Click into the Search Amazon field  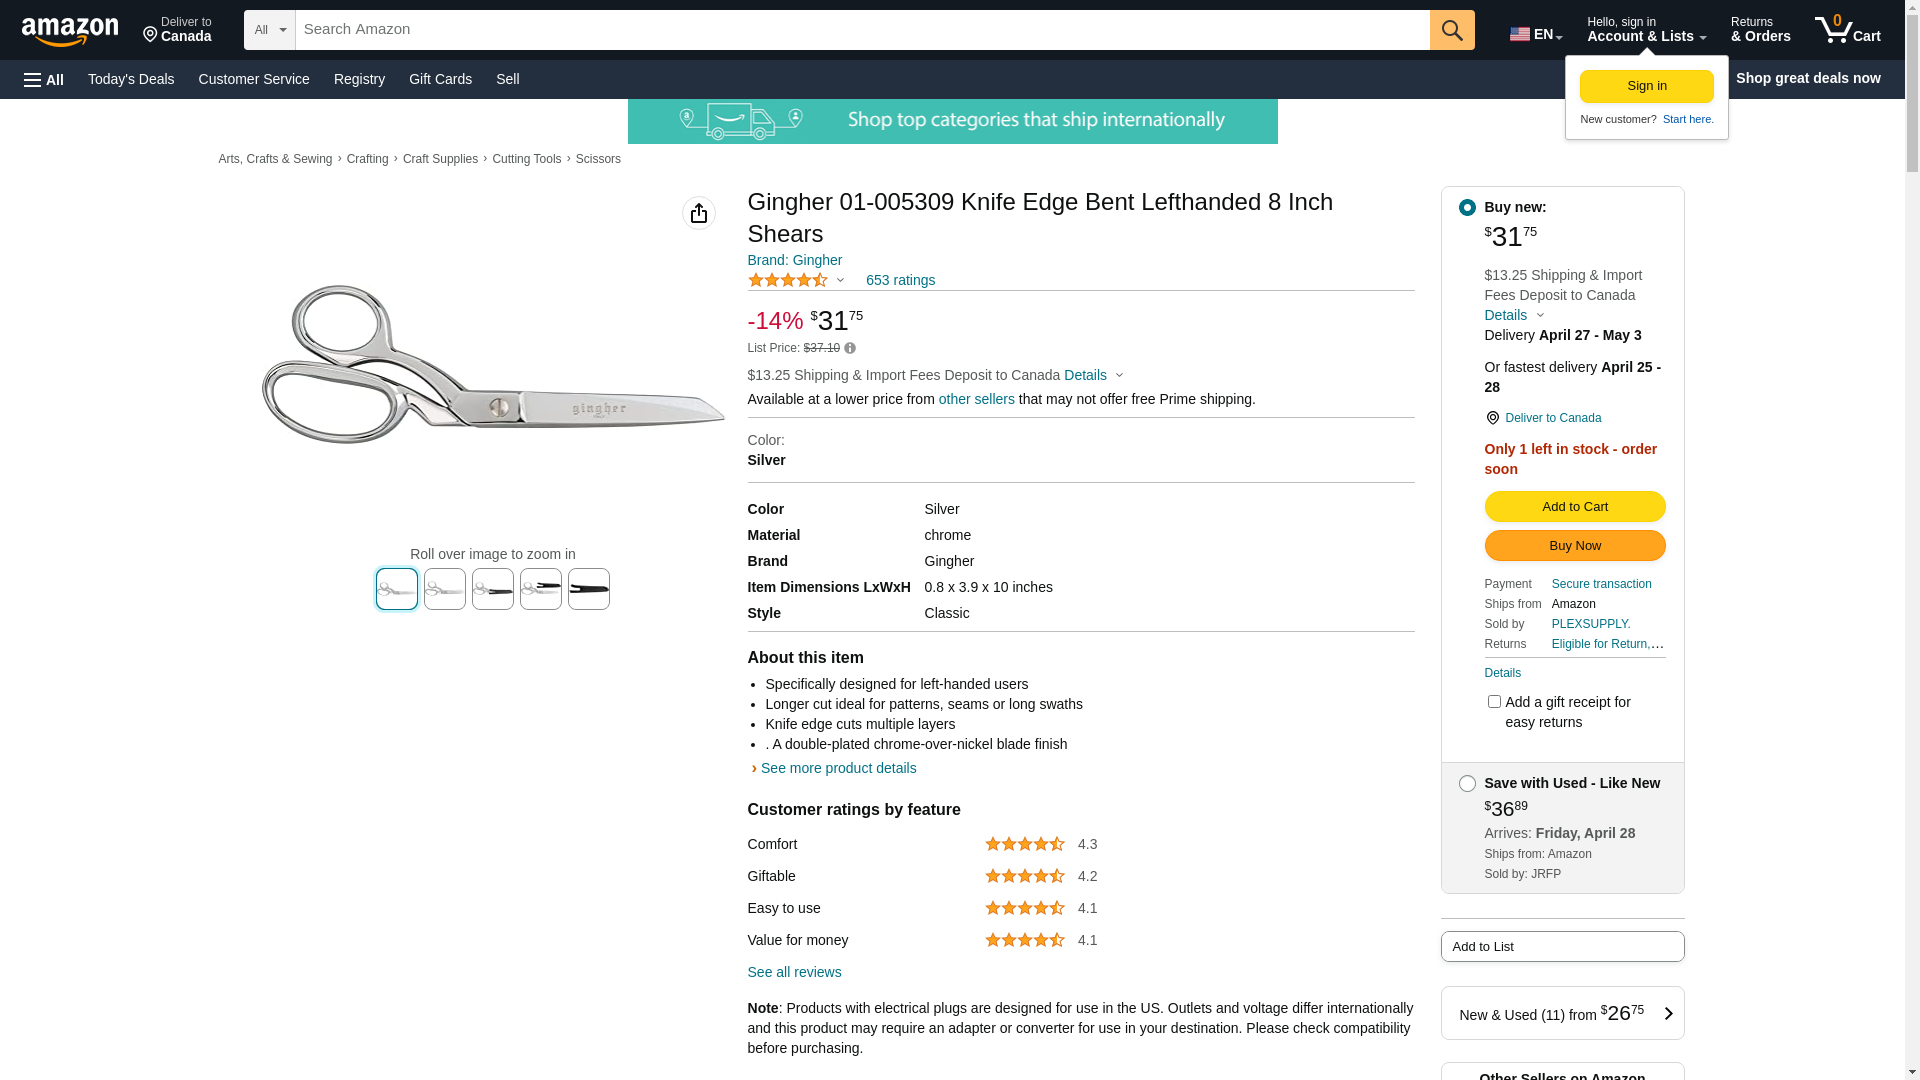[860, 30]
